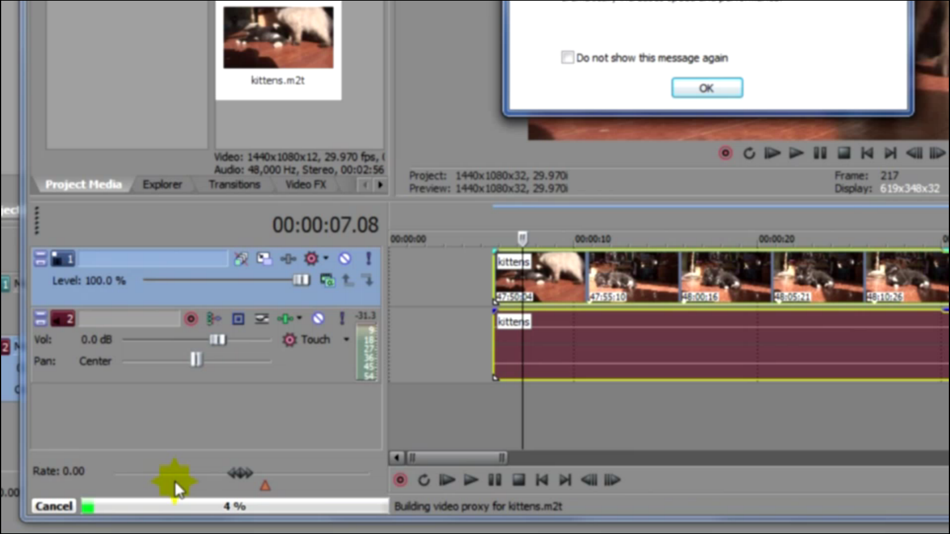
Task: Click the green automation icon on audio track 2
Action: point(285,319)
